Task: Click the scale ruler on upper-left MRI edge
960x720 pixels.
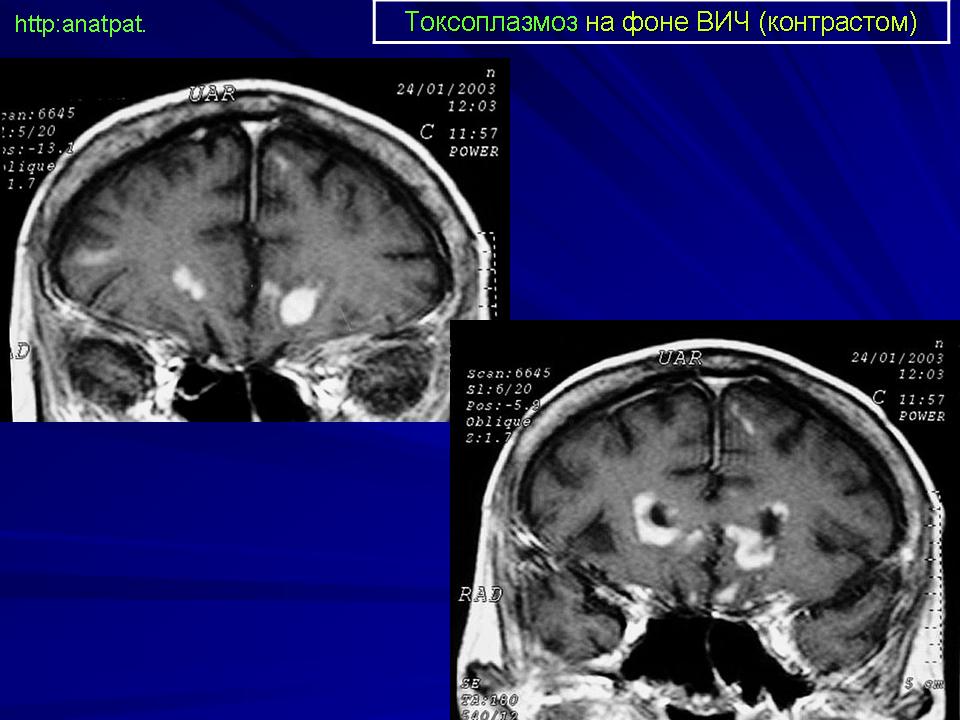Action: pos(487,270)
